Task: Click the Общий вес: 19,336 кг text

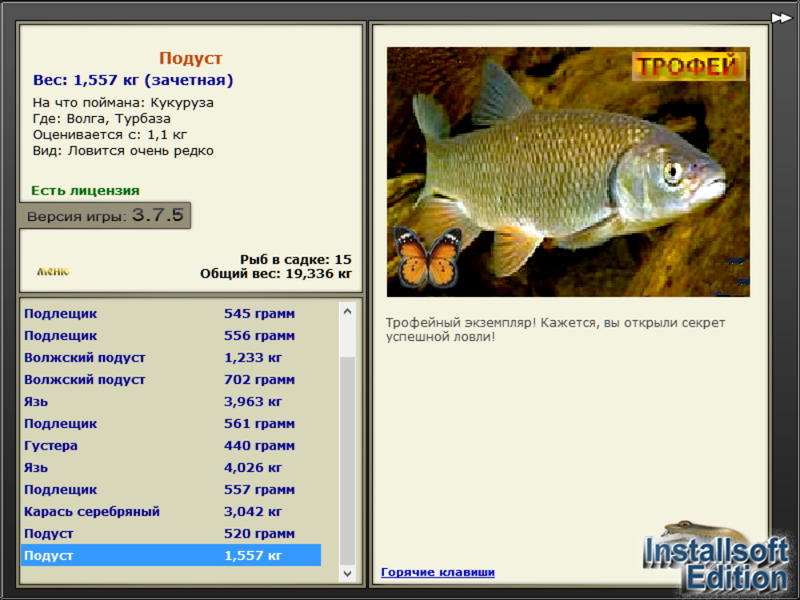Action: point(276,274)
